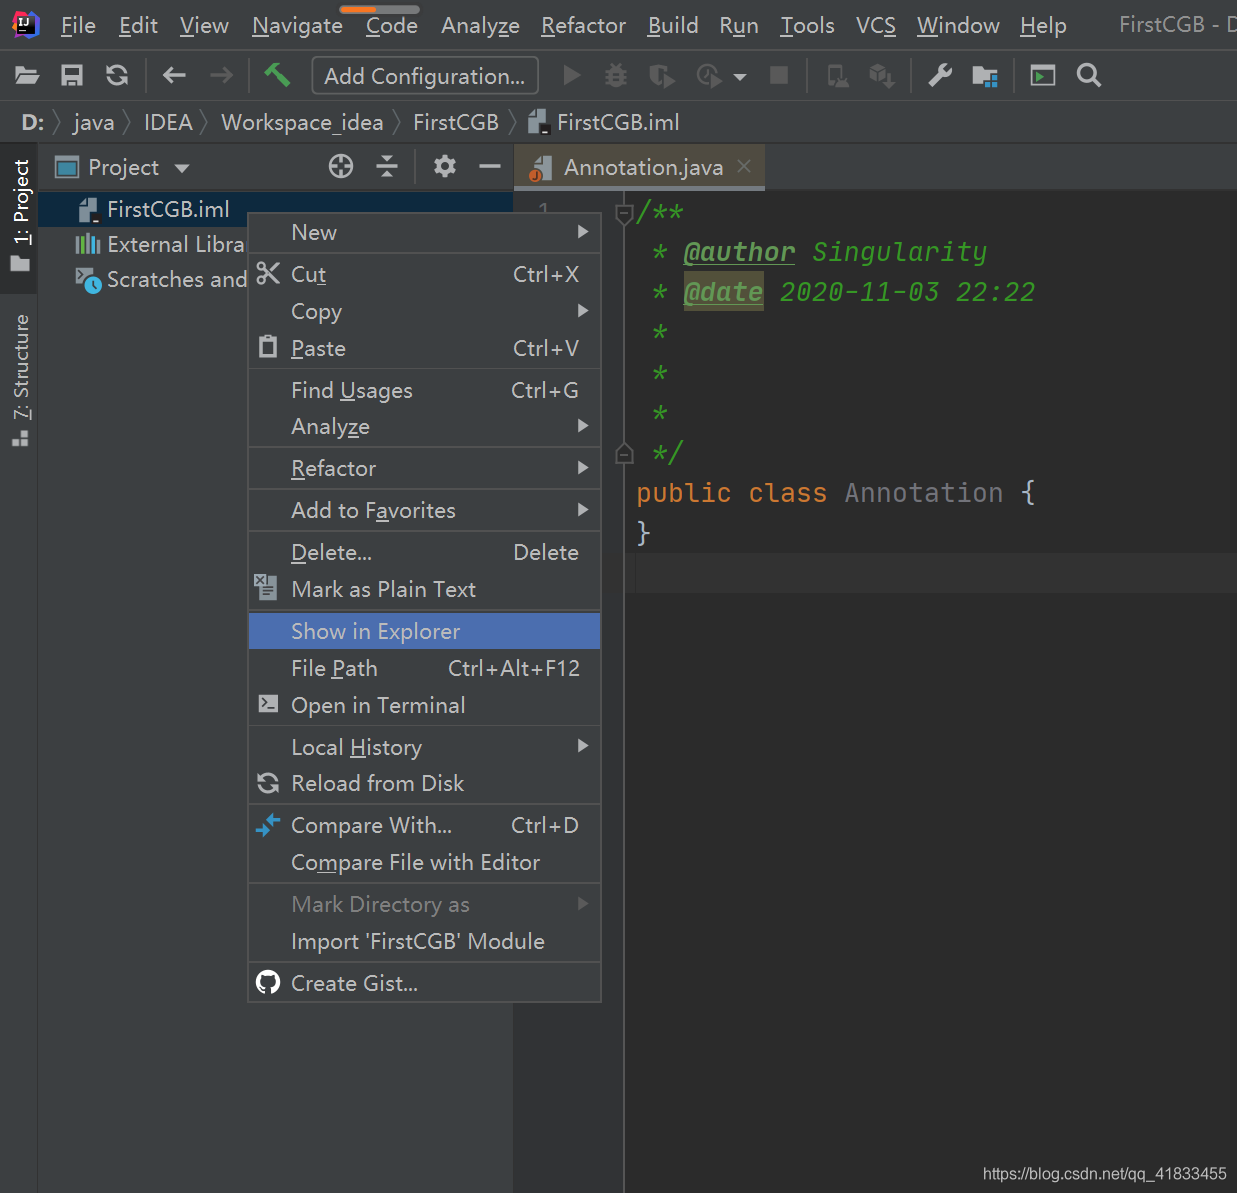This screenshot has height=1193, width=1237.
Task: Click the Run play icon
Action: pyautogui.click(x=572, y=75)
